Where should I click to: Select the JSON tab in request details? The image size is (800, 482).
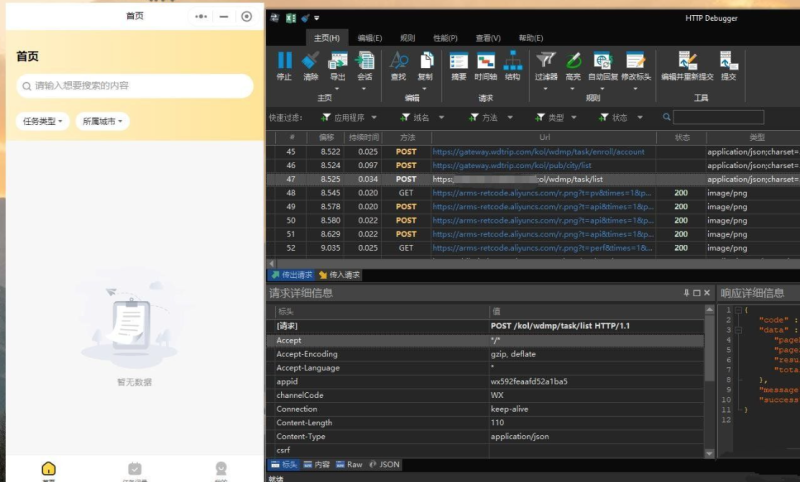[x=384, y=465]
